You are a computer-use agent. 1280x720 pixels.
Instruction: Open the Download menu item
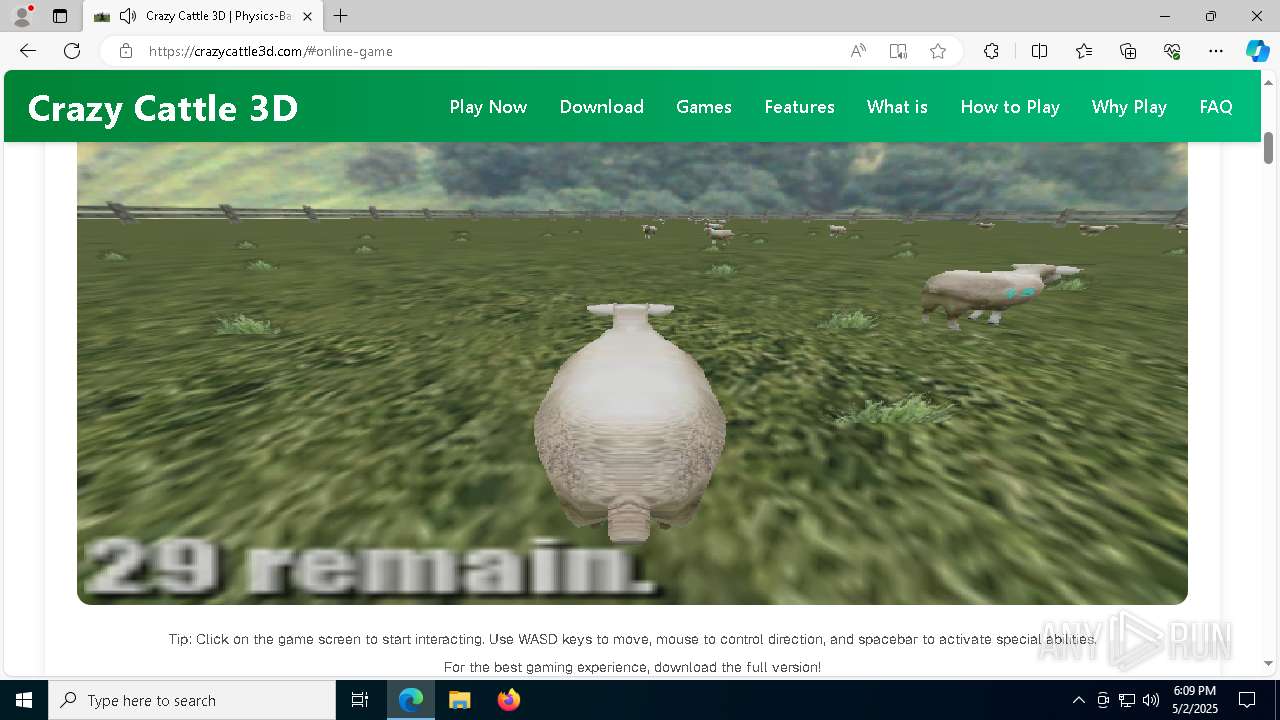602,107
